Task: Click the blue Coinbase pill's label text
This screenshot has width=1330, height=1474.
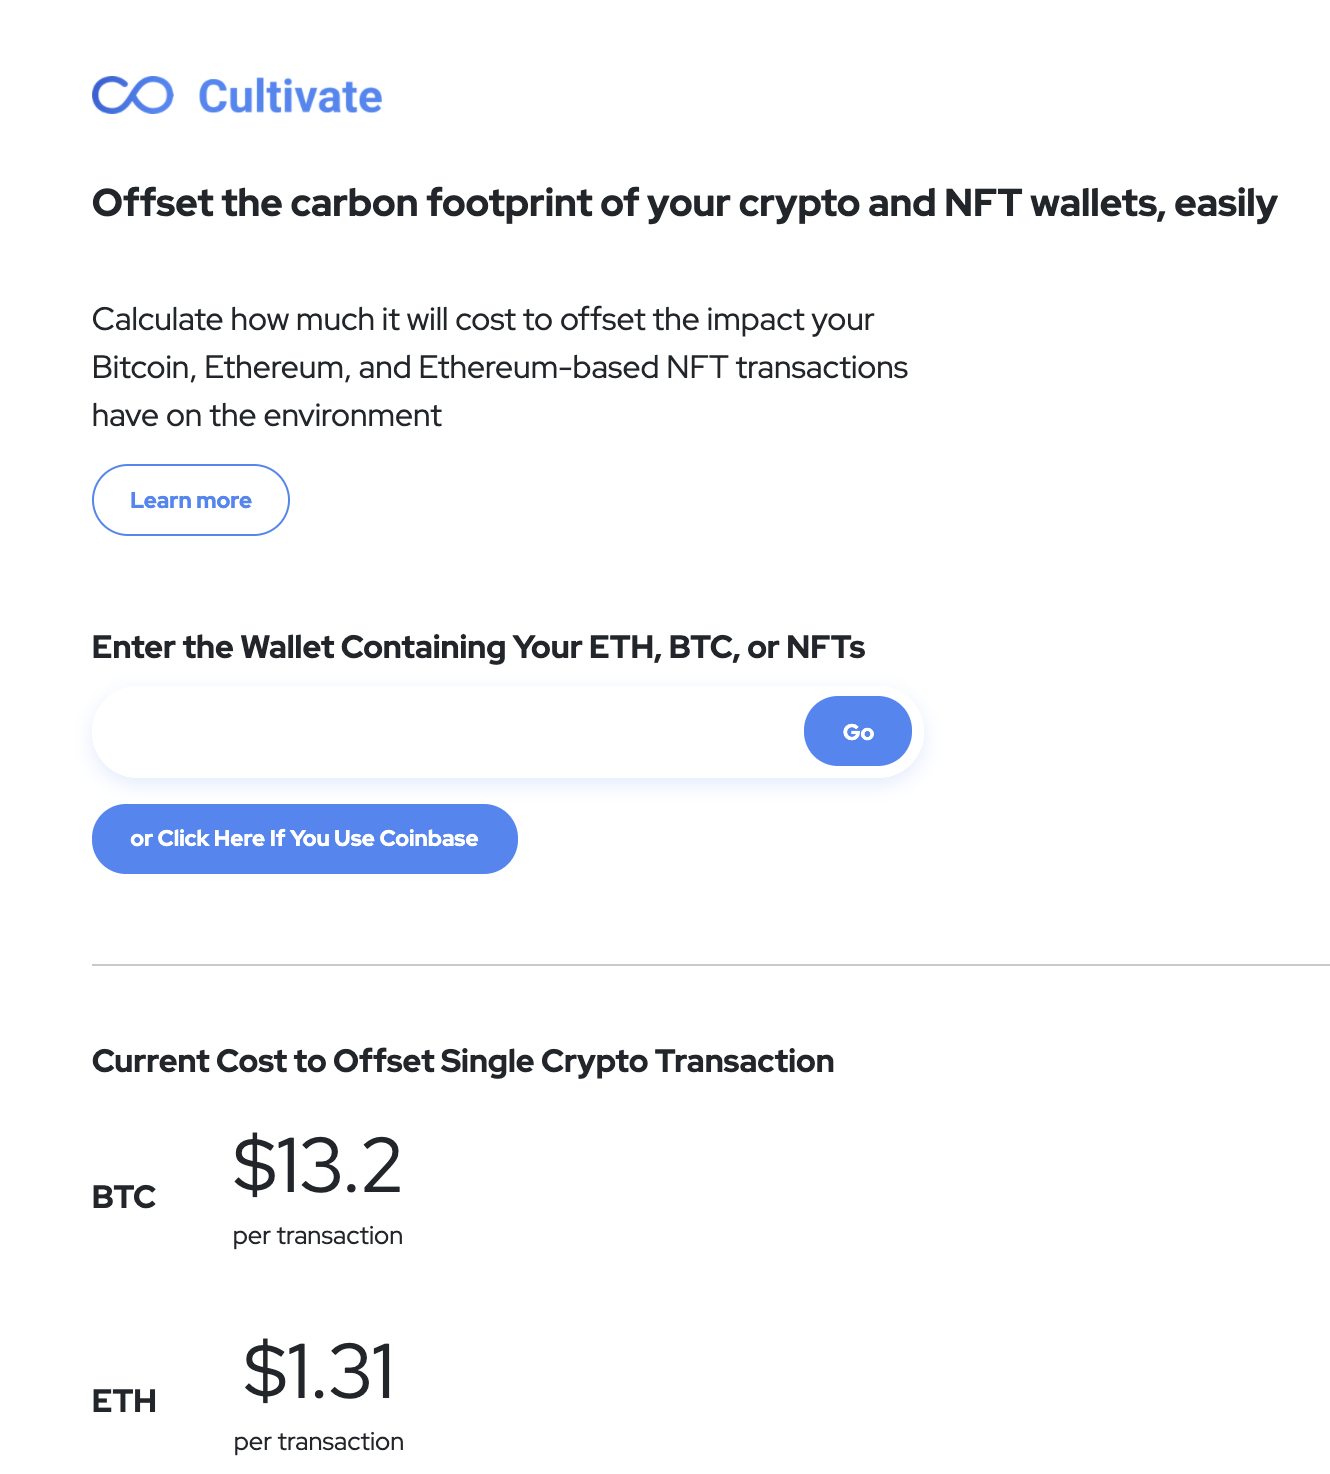Action: 304,839
